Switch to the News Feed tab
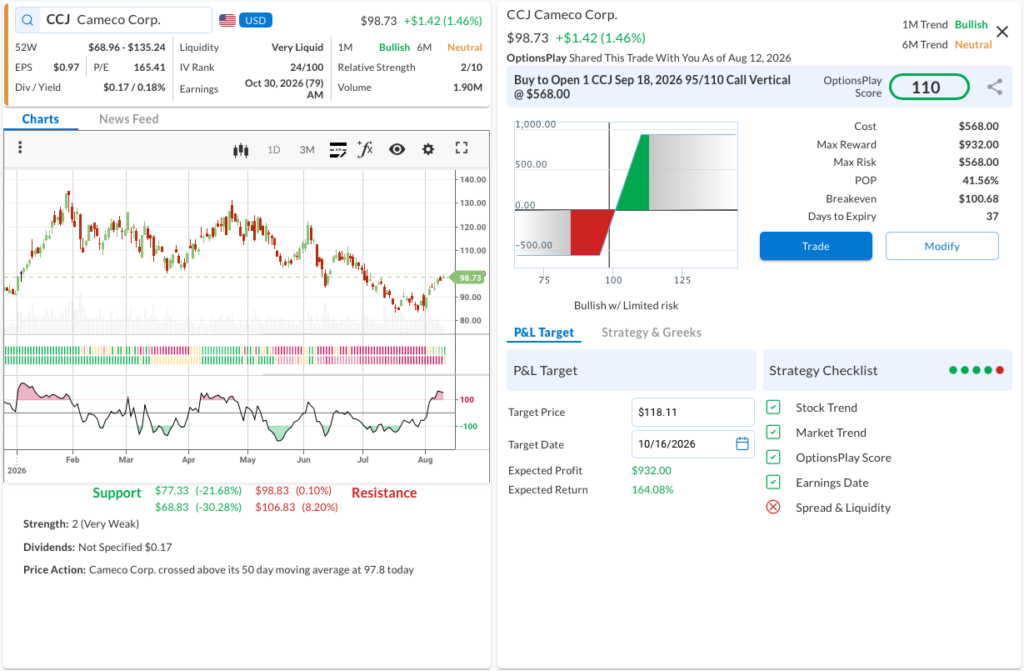The width and height of the screenshot is (1024, 671). coord(129,119)
